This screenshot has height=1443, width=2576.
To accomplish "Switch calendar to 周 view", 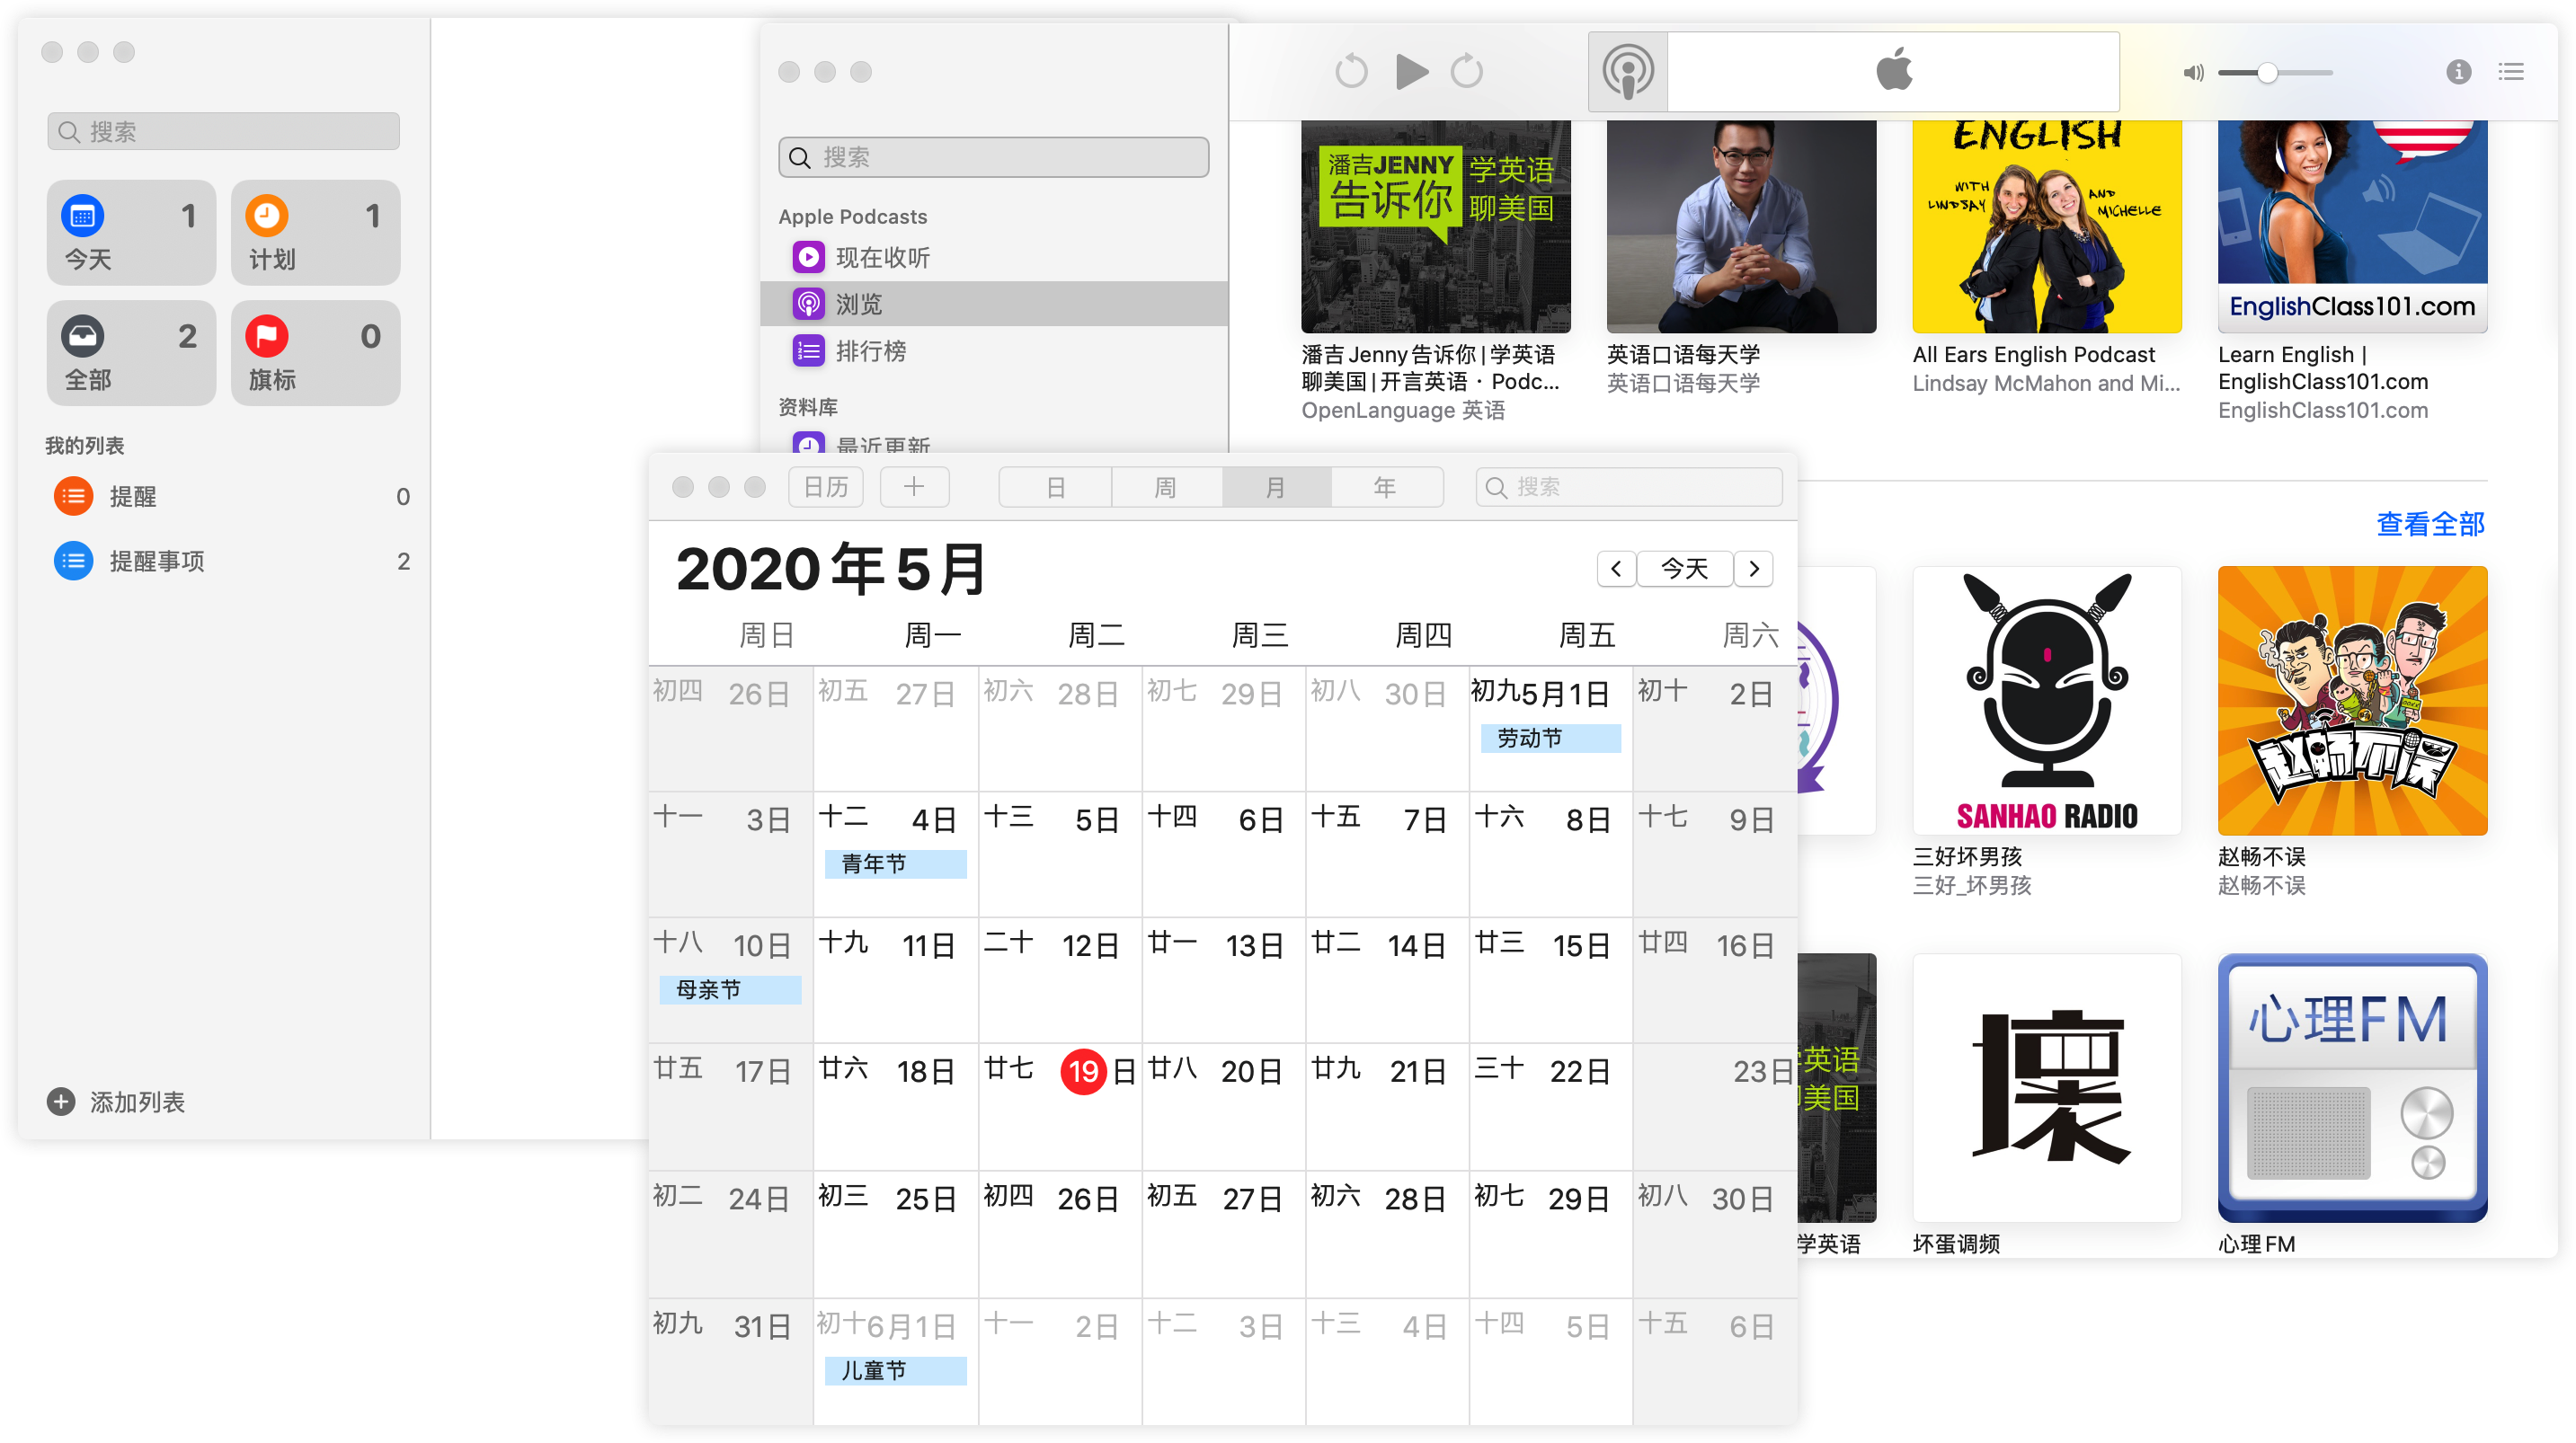I will point(1165,487).
